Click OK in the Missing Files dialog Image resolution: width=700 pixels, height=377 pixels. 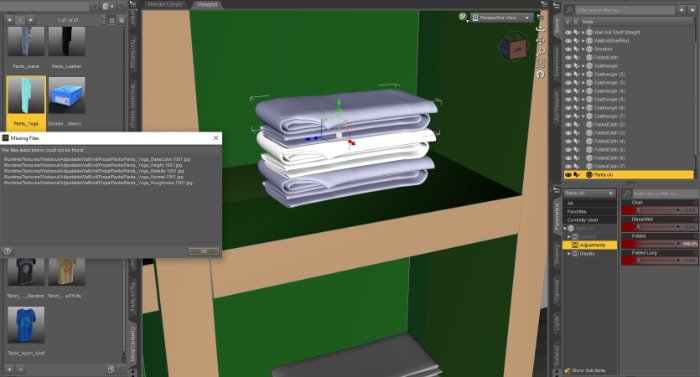(204, 251)
